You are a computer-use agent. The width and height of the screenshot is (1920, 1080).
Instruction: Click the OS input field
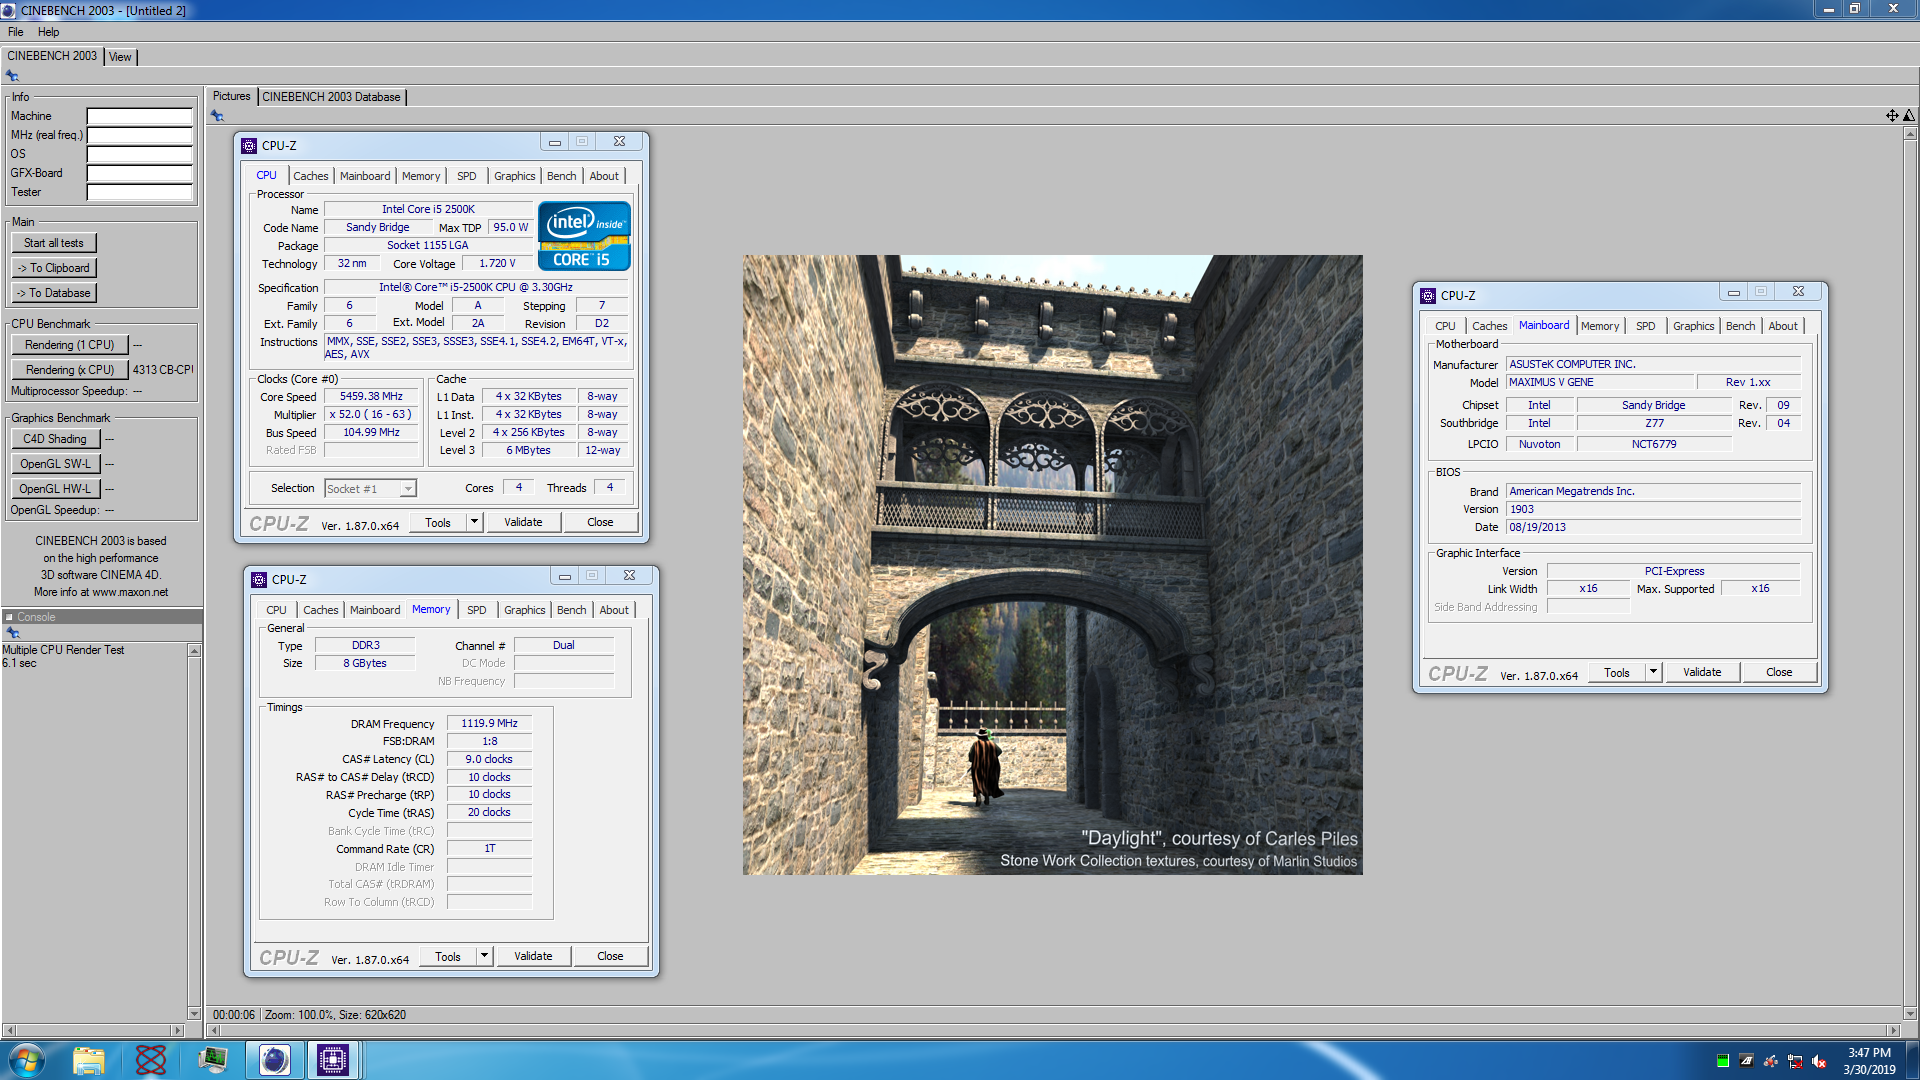(x=139, y=154)
